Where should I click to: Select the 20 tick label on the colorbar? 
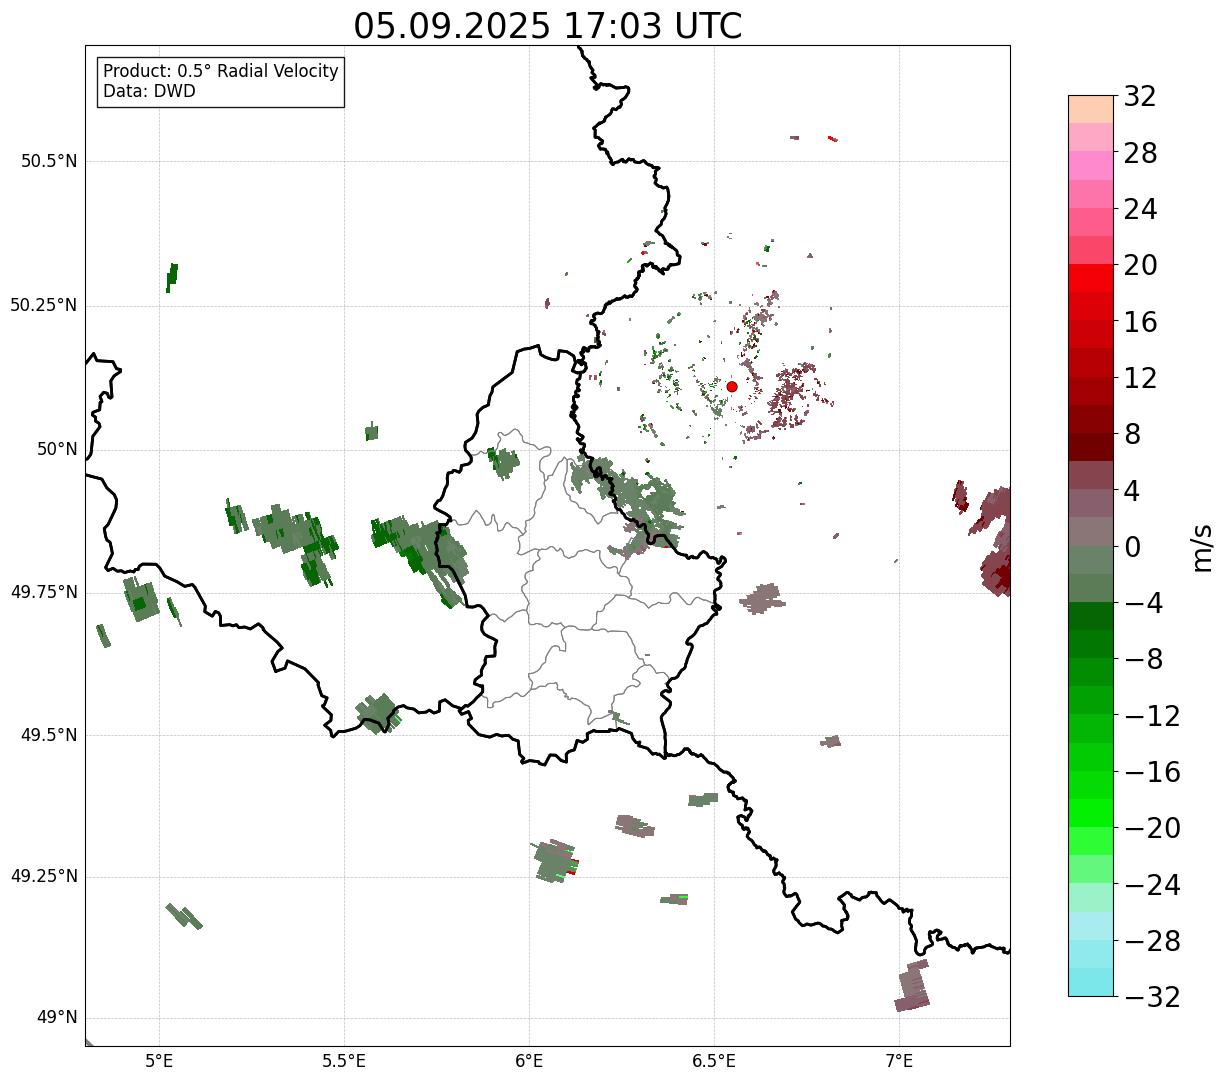pos(1140,266)
